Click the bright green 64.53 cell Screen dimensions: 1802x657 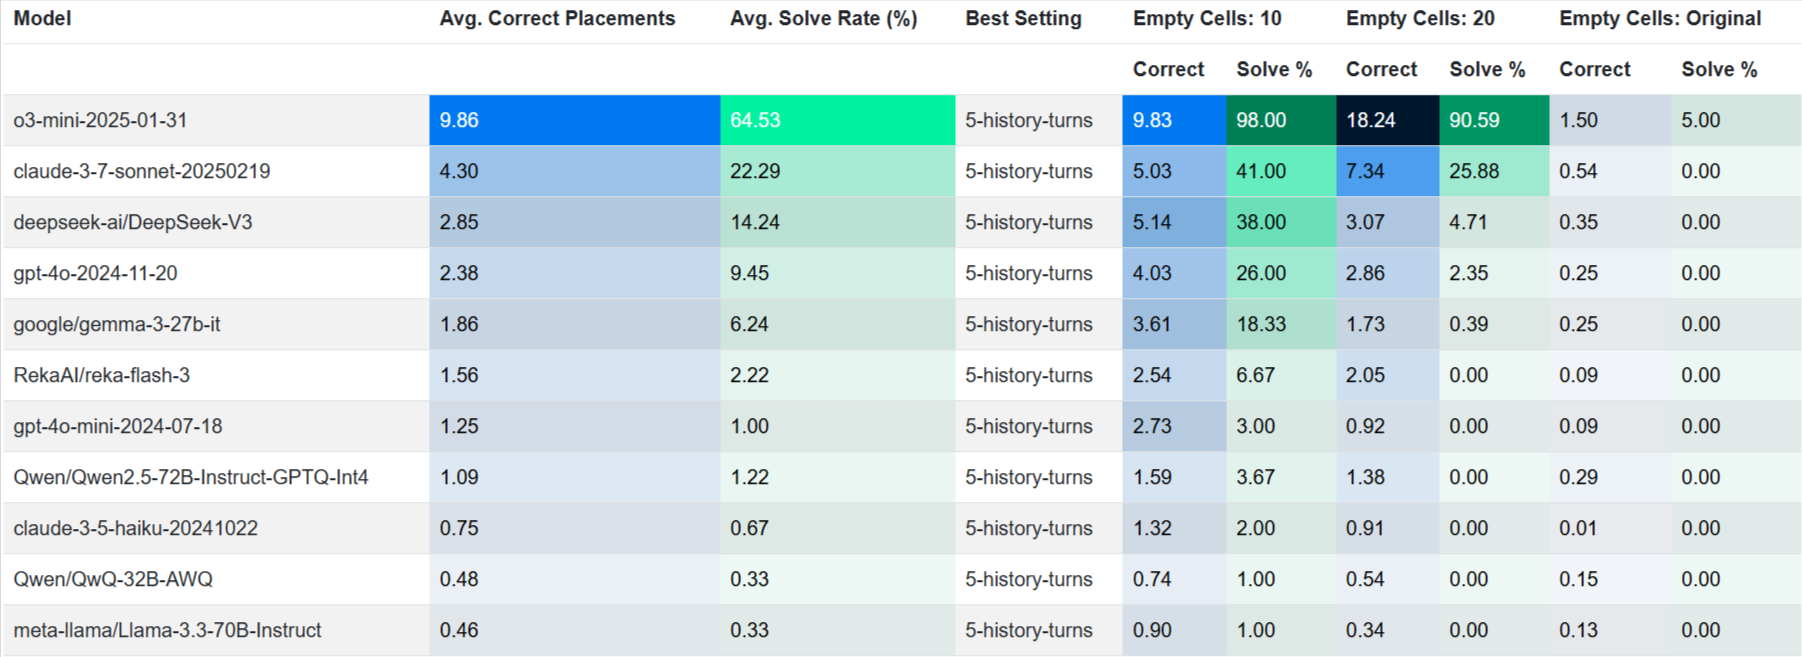pyautogui.click(x=837, y=120)
